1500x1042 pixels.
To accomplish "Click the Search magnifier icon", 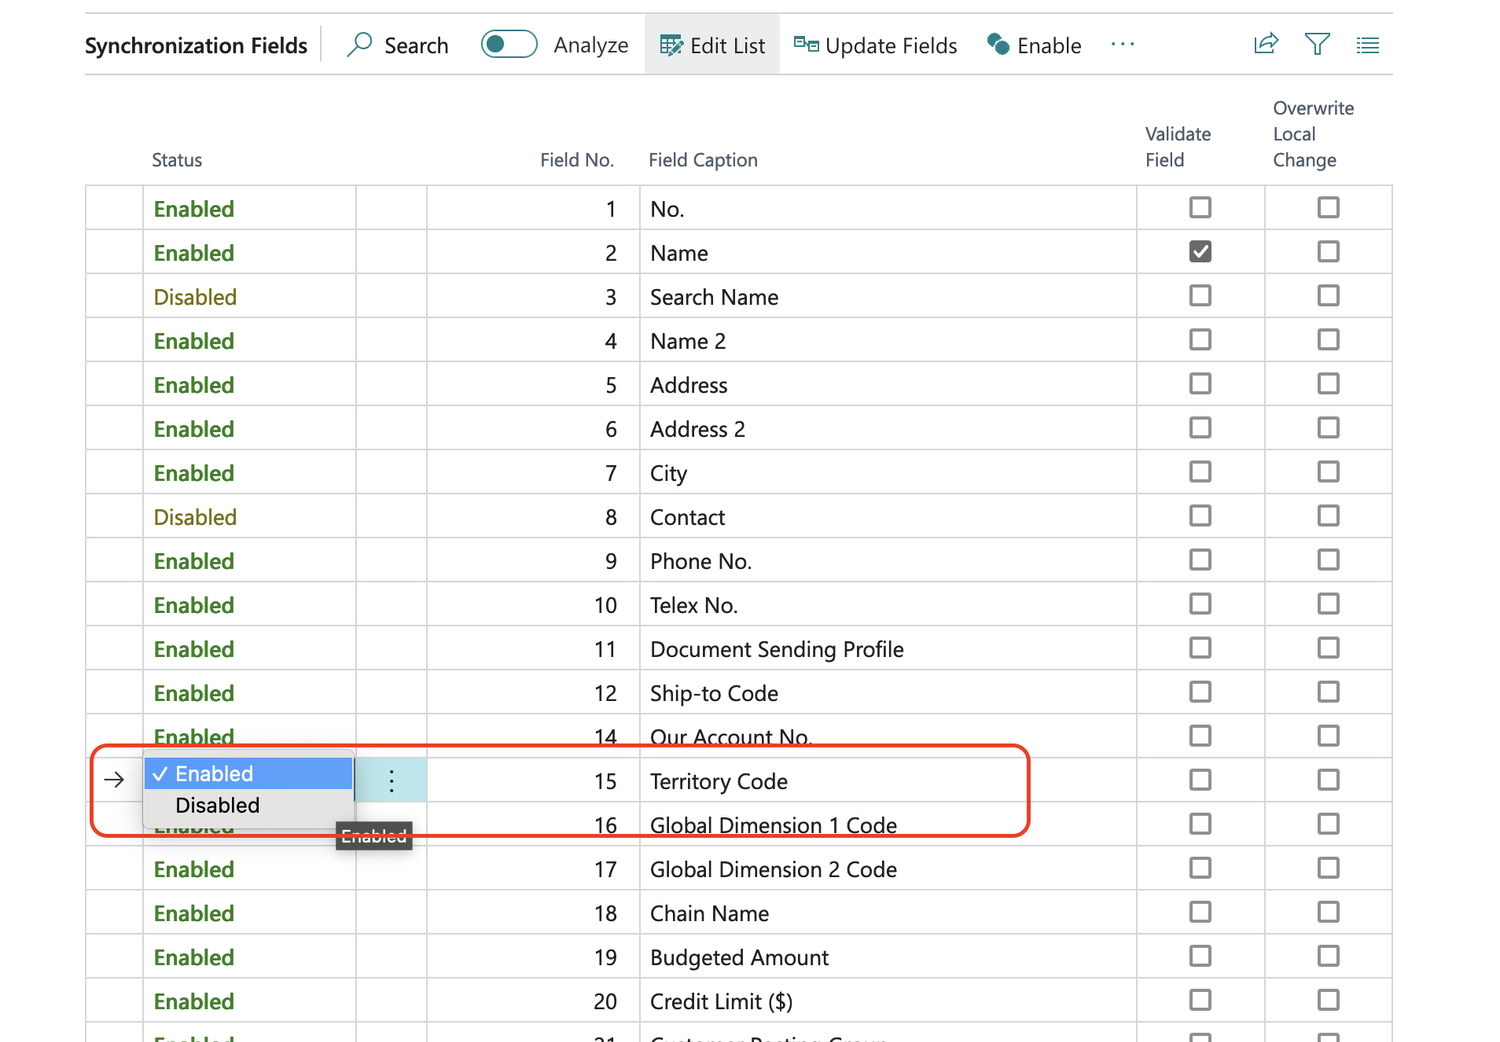I will point(358,44).
